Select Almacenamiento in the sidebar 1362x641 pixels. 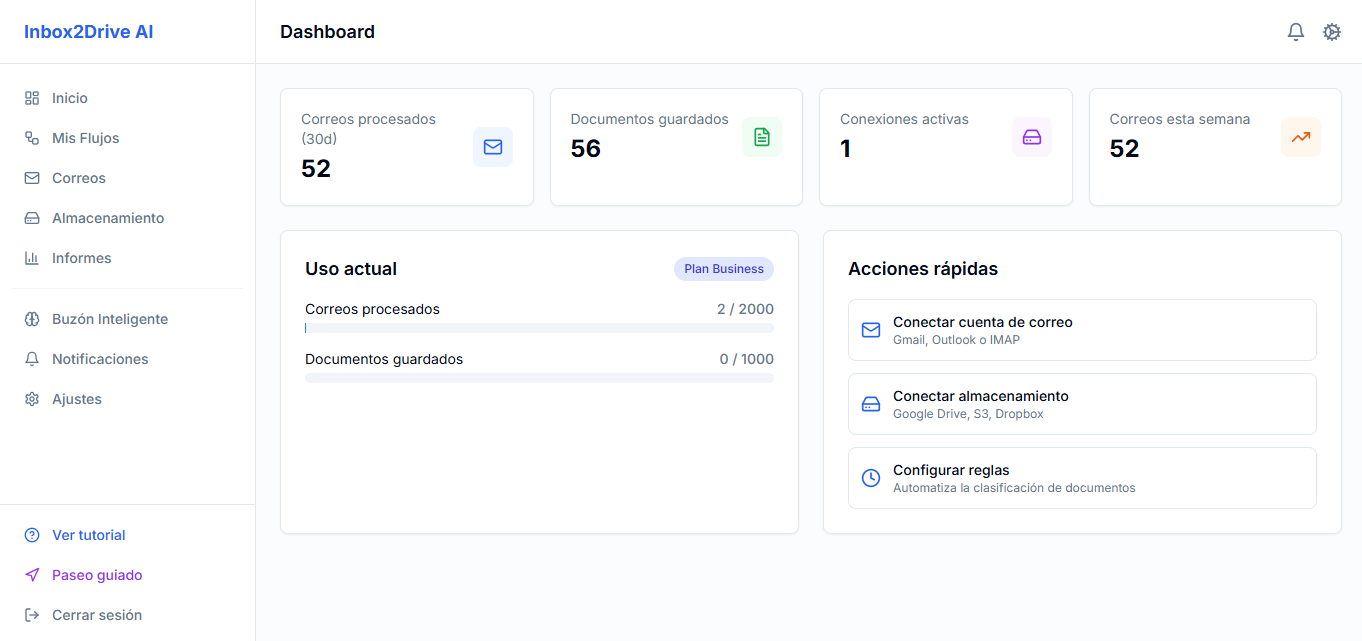click(108, 217)
